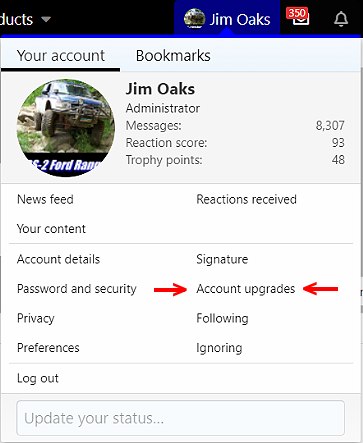Click the Update your status field
Screen dimensions: 363x443
[180, 418]
